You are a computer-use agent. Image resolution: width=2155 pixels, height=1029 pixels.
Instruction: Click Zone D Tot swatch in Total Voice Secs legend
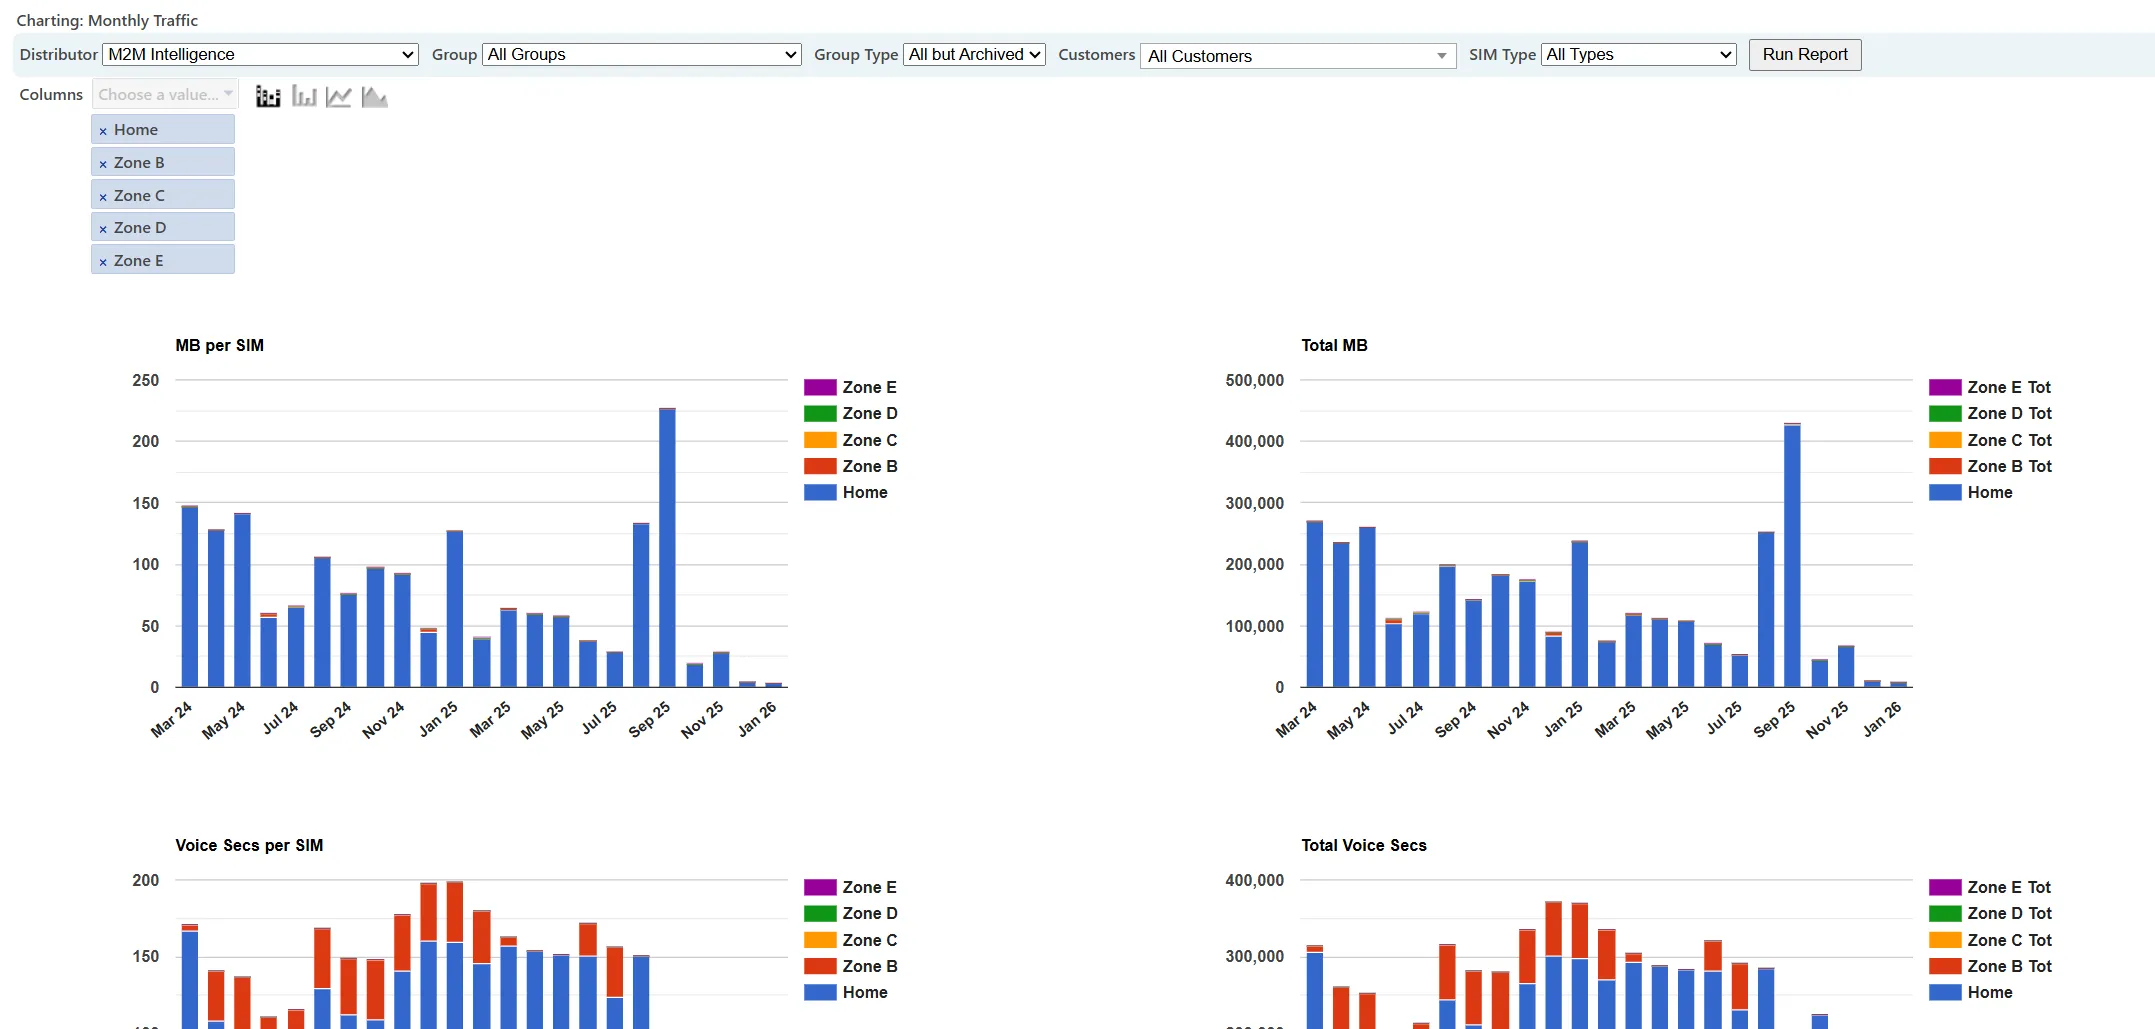pos(1945,913)
